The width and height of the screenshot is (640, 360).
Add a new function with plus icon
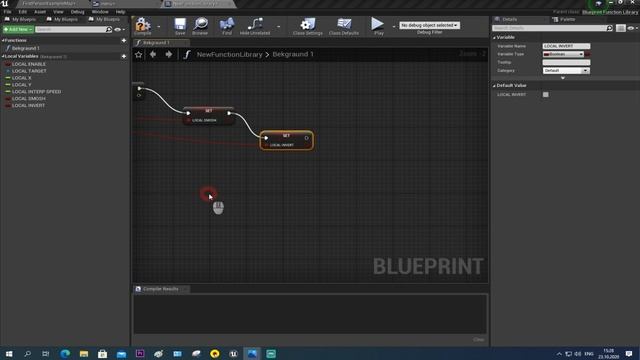click(124, 40)
